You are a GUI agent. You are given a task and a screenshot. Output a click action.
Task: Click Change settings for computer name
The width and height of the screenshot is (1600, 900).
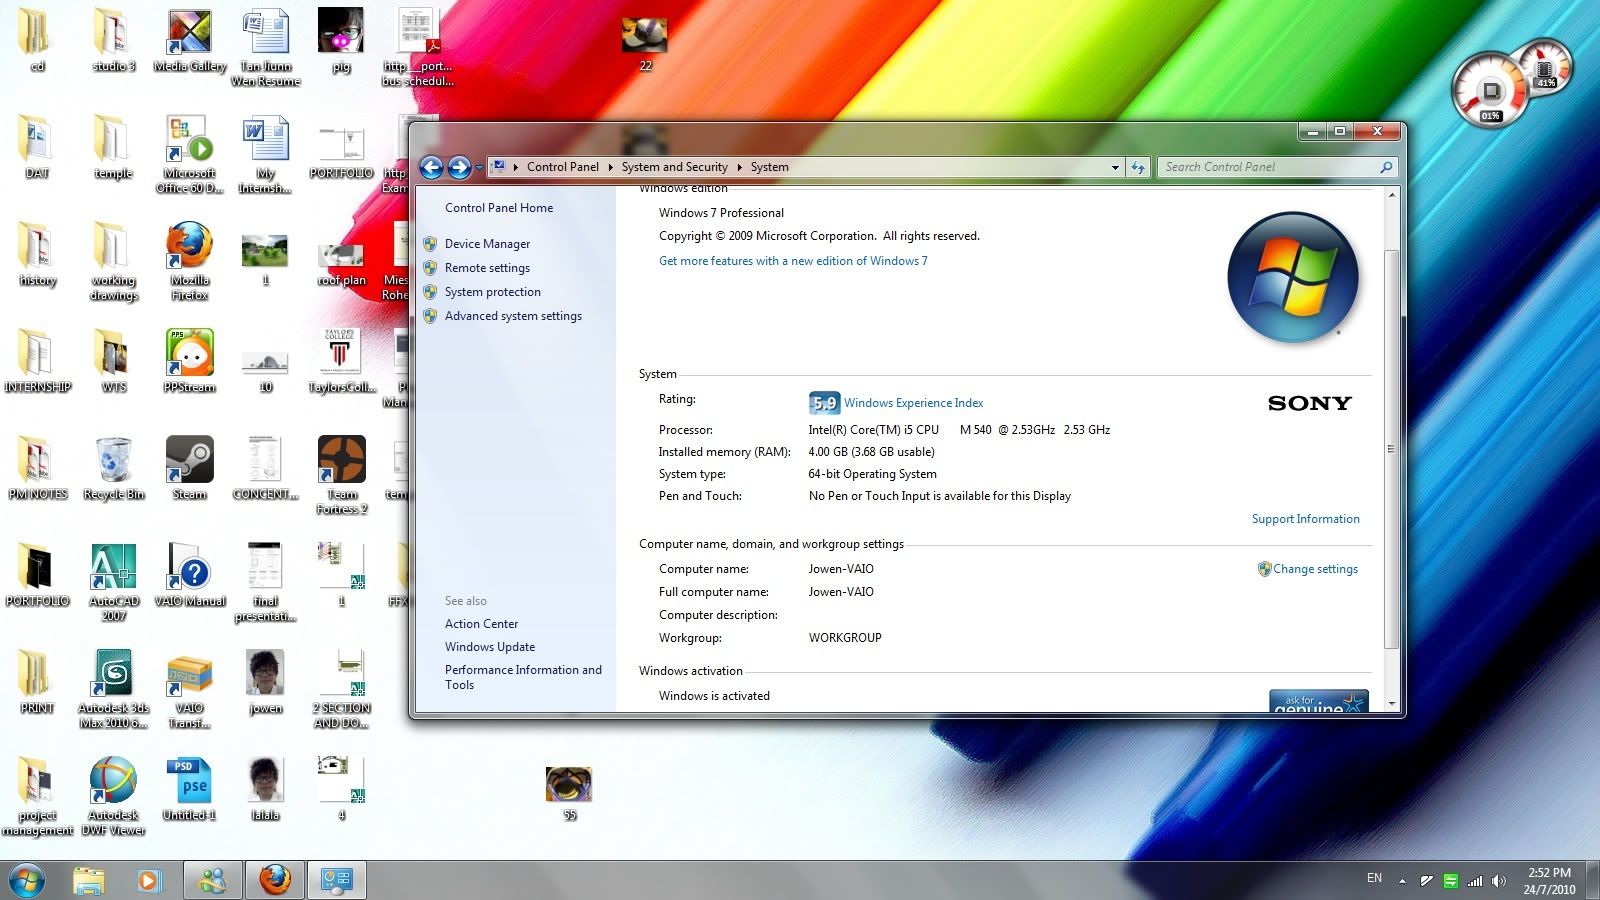pyautogui.click(x=1314, y=569)
